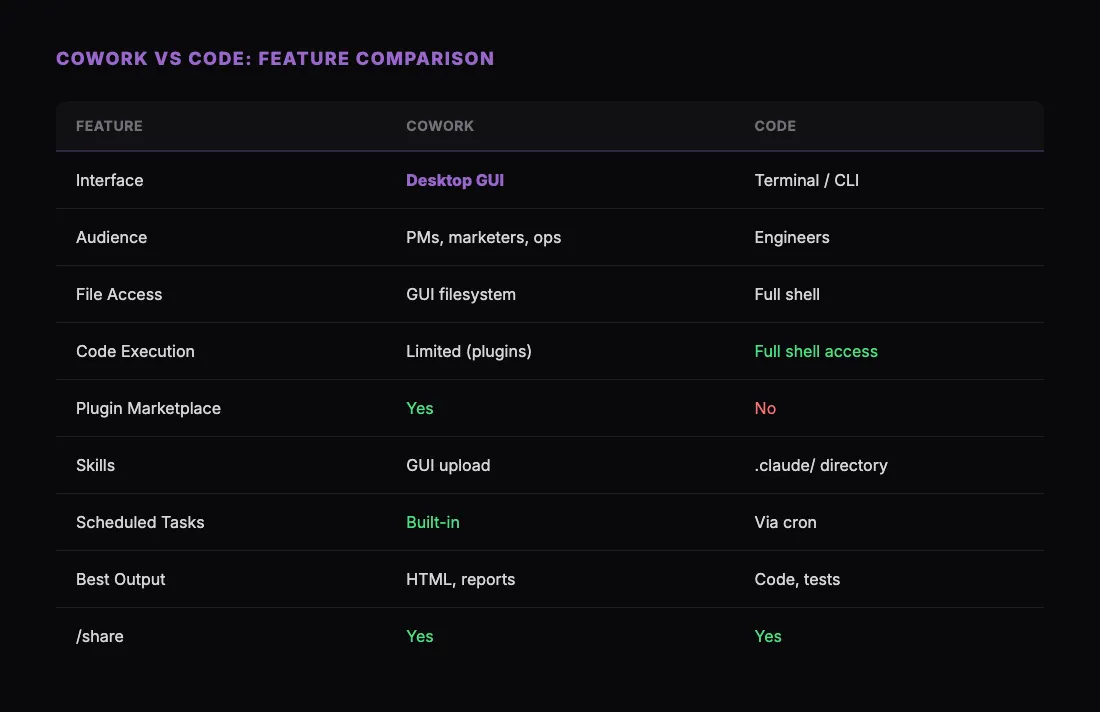The width and height of the screenshot is (1100, 712).
Task: Click 'Yes' under CODE for /share
Action: click(x=768, y=636)
